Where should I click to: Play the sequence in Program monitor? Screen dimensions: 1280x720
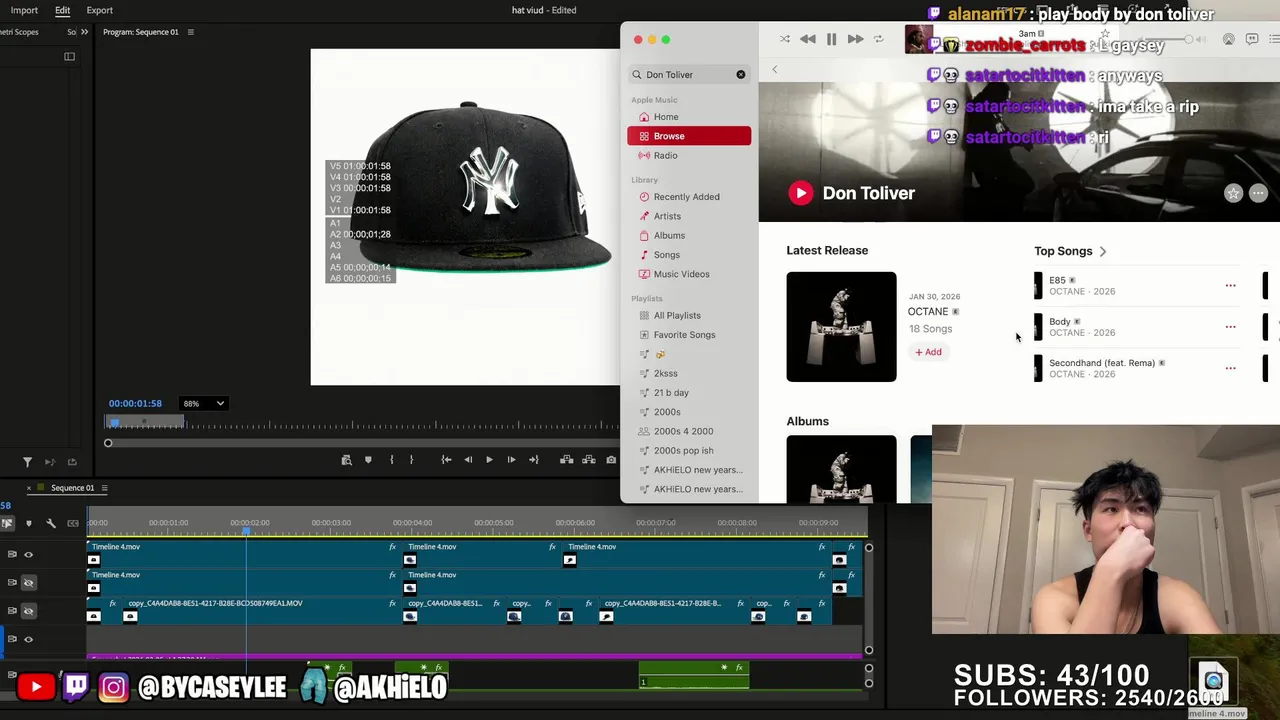(489, 460)
